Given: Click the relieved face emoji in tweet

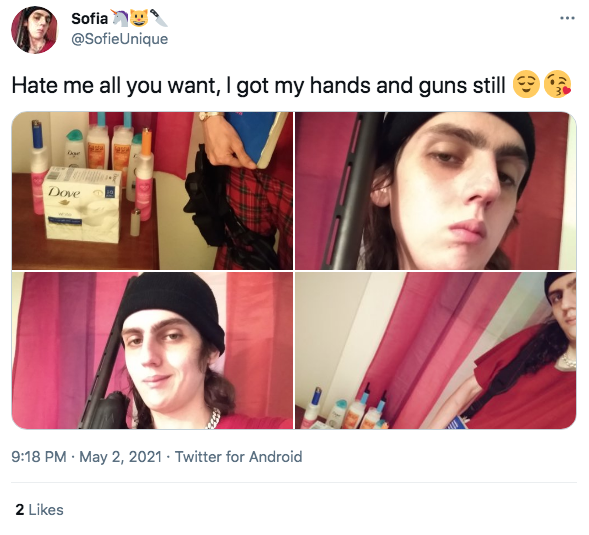Looking at the screenshot, I should coord(526,85).
